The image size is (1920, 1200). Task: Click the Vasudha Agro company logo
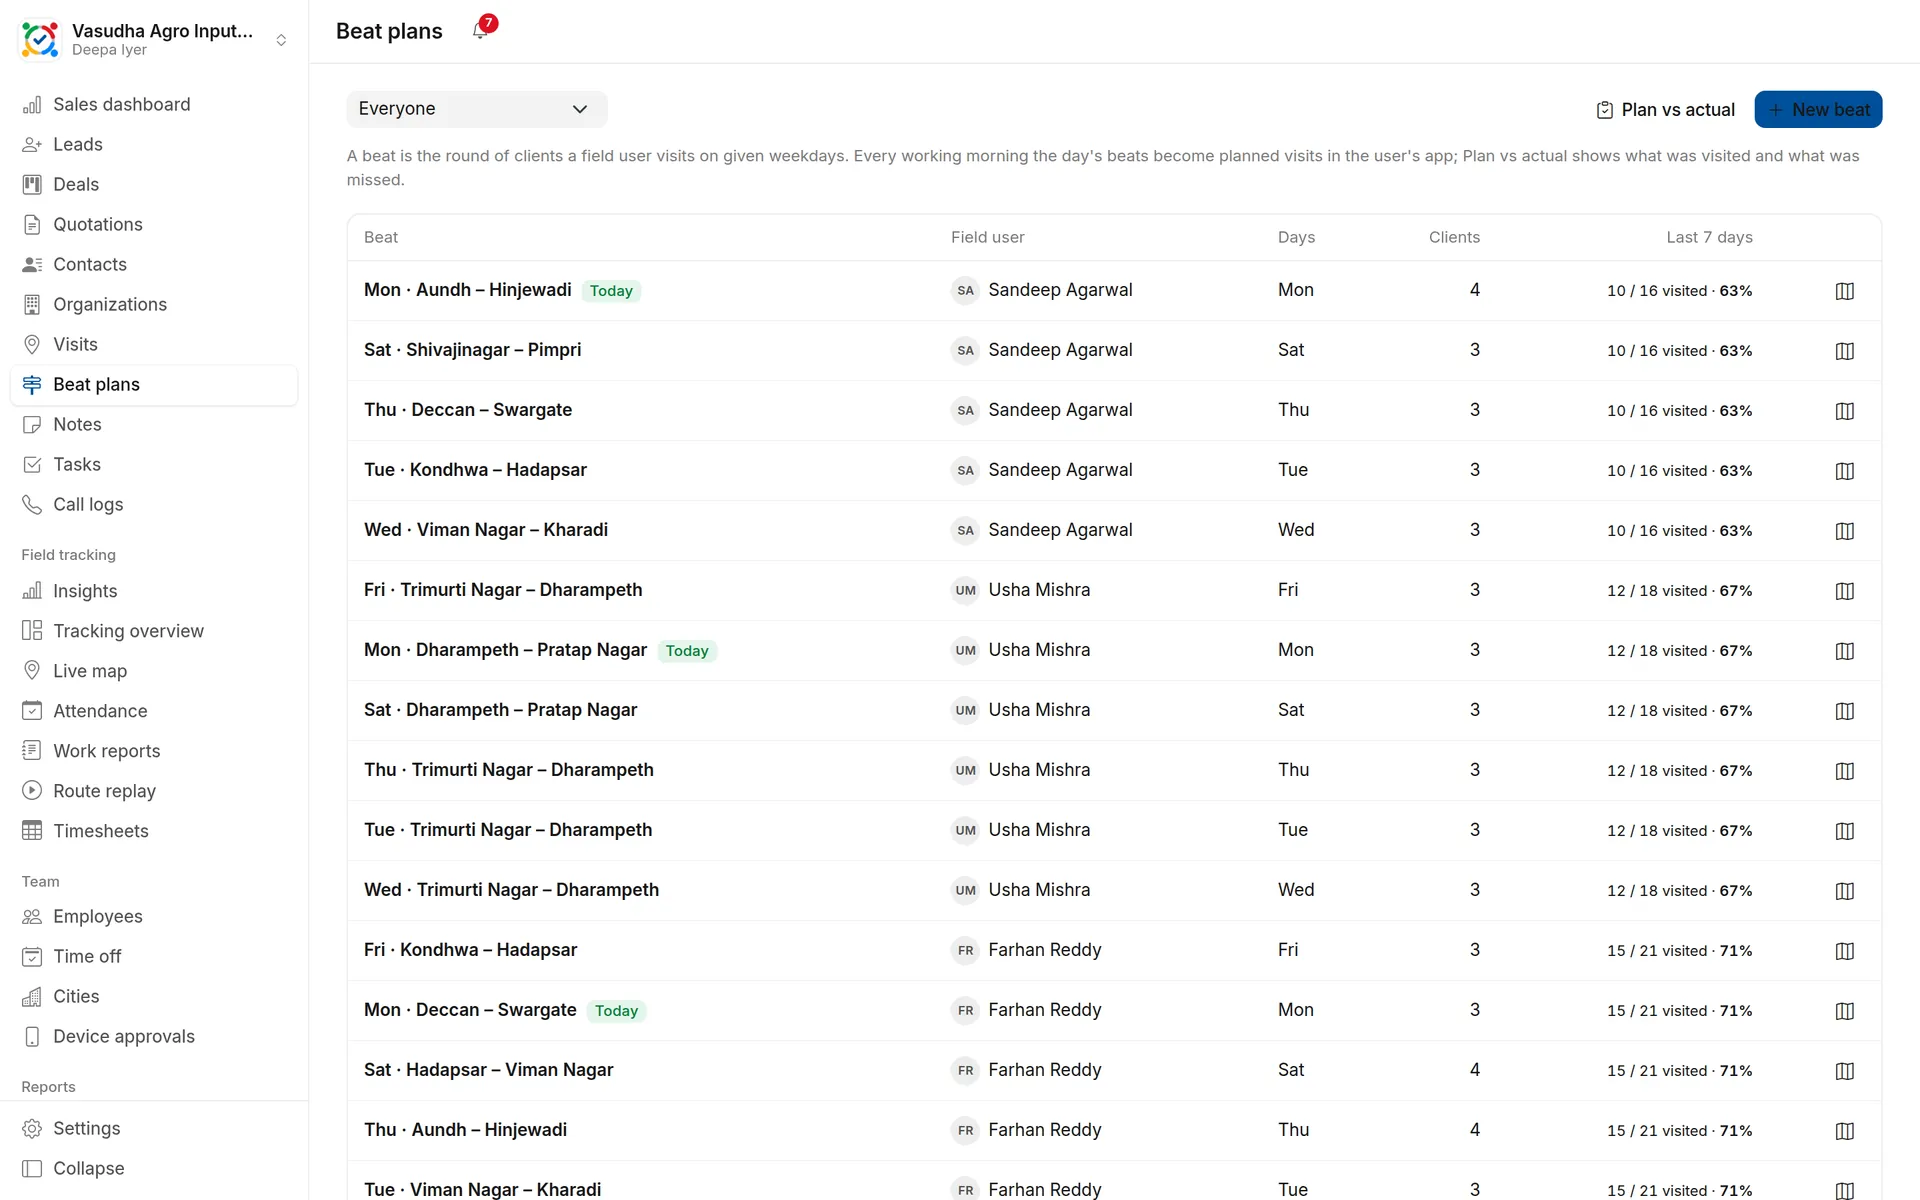pos(40,40)
